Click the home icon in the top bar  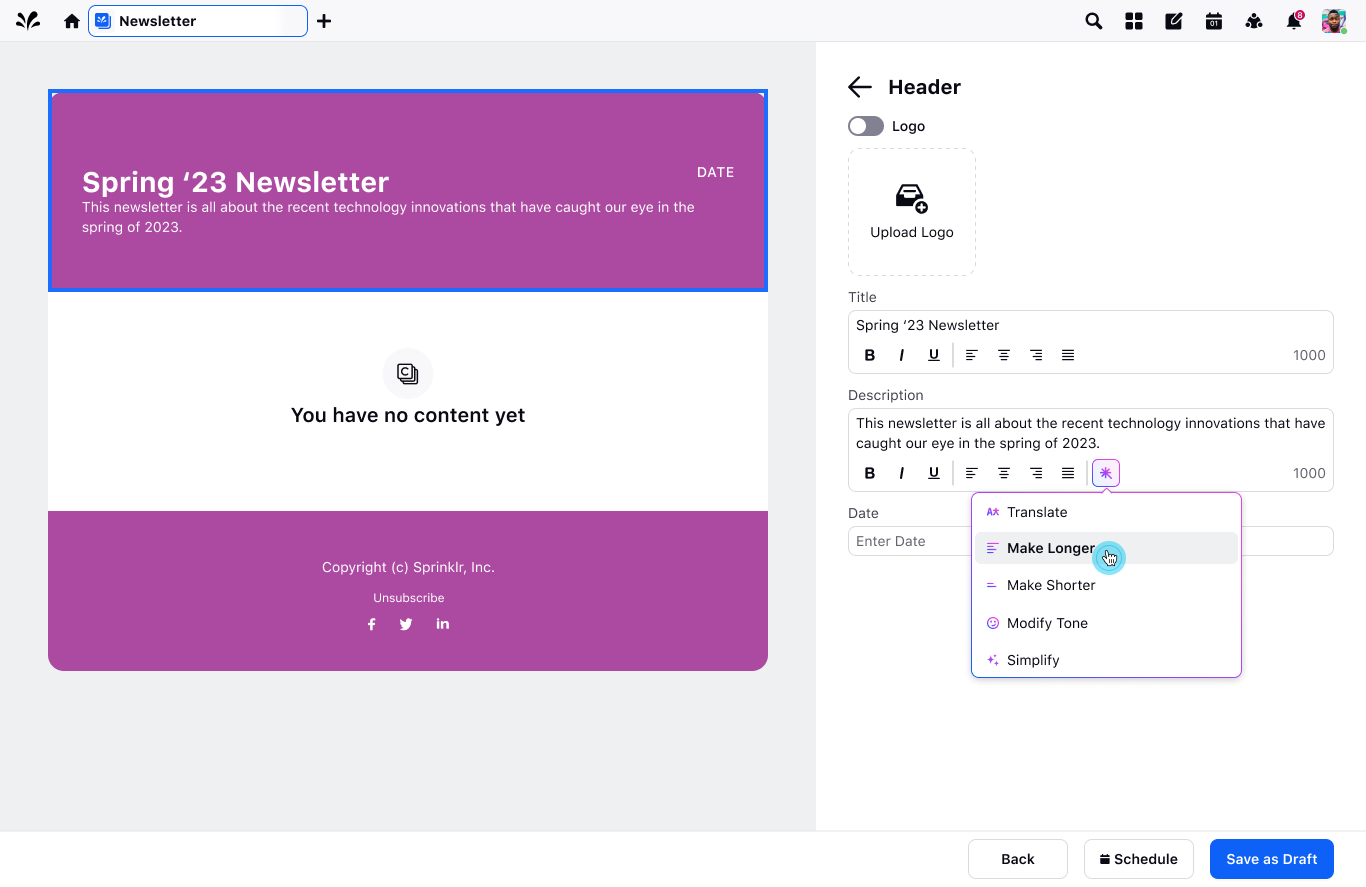click(71, 20)
